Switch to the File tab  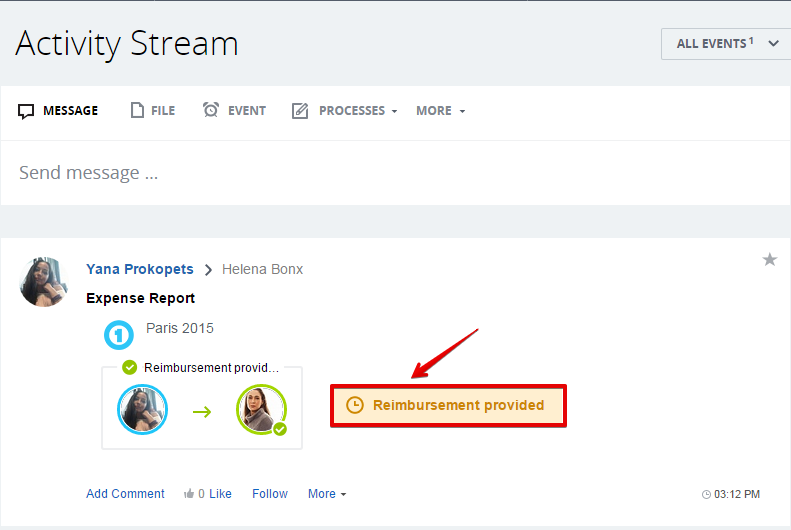(153, 110)
